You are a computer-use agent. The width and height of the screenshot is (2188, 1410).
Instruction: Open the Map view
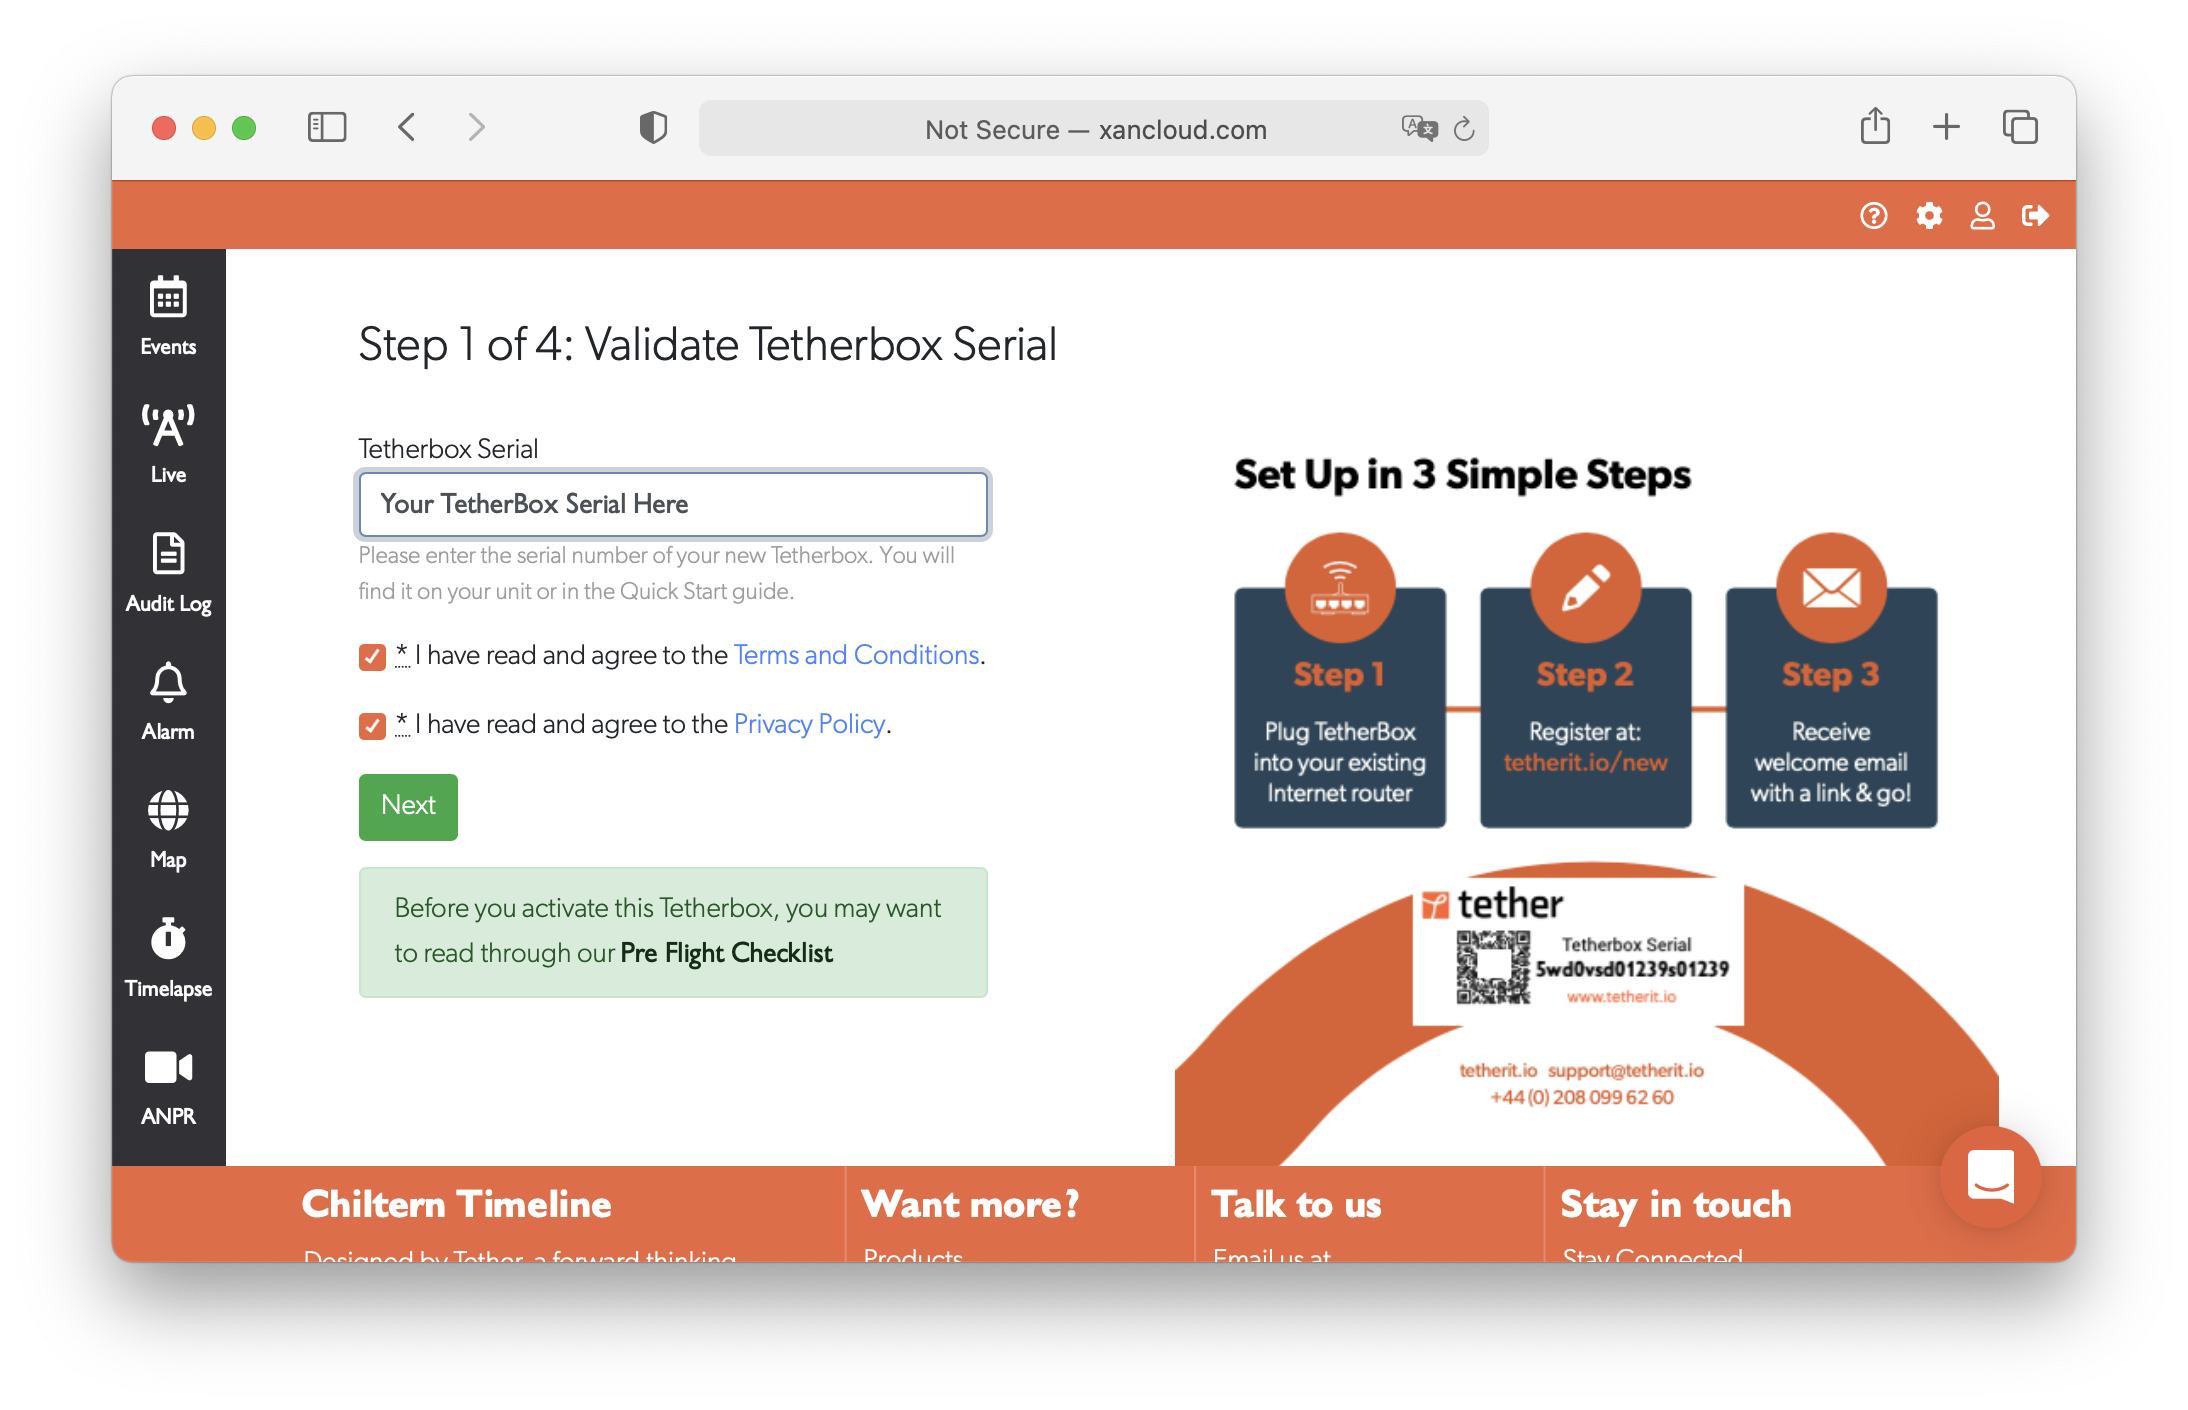(x=168, y=825)
